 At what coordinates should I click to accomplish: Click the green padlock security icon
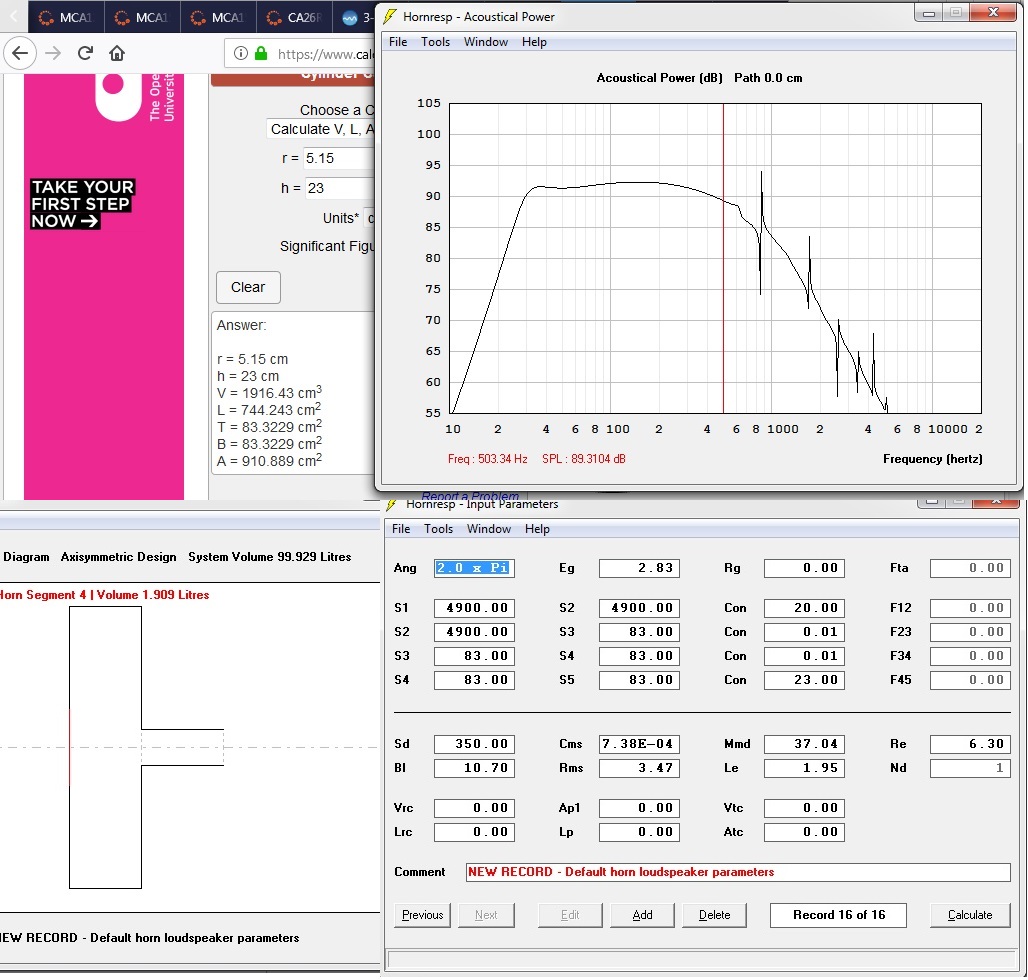click(x=261, y=53)
